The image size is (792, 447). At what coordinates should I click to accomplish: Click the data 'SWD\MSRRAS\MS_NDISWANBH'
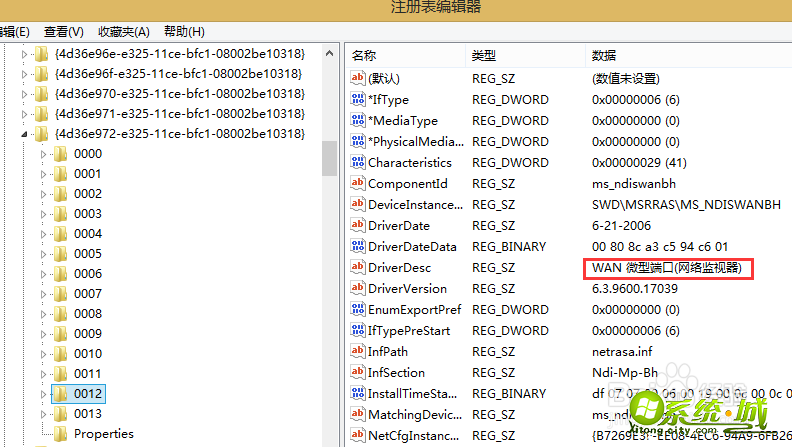(x=686, y=205)
